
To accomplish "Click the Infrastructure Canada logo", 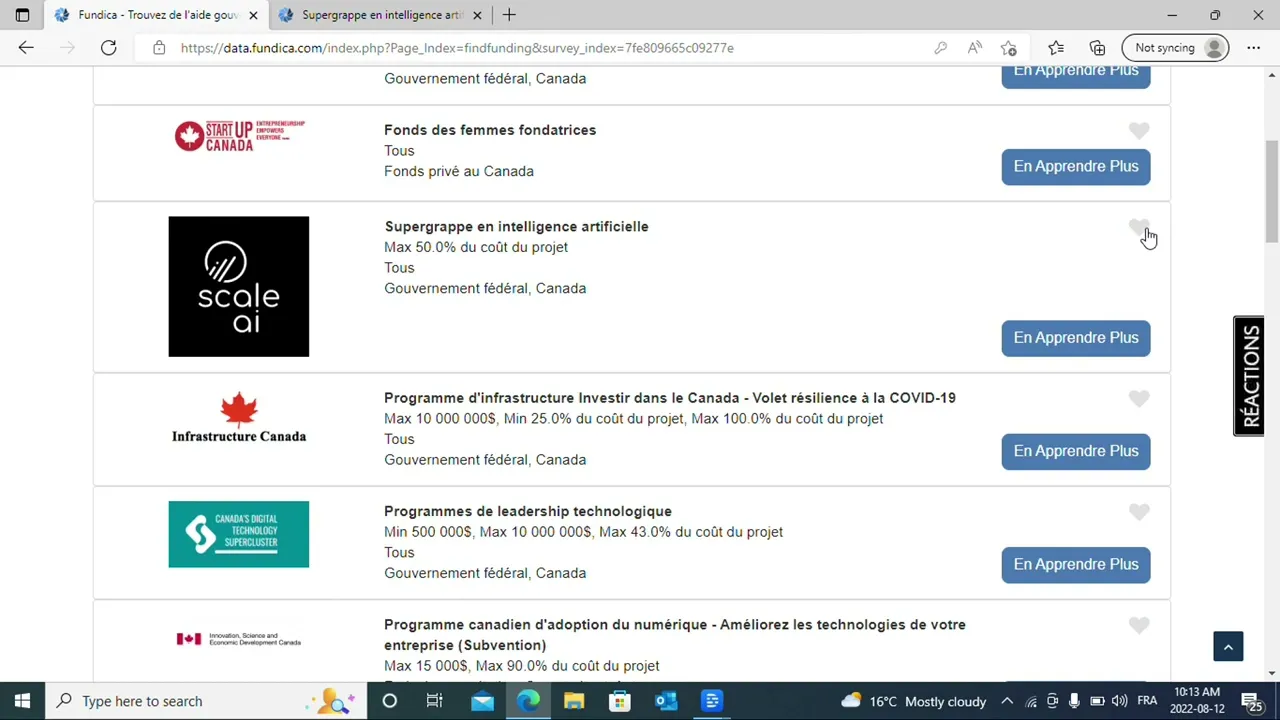I will pyautogui.click(x=239, y=418).
